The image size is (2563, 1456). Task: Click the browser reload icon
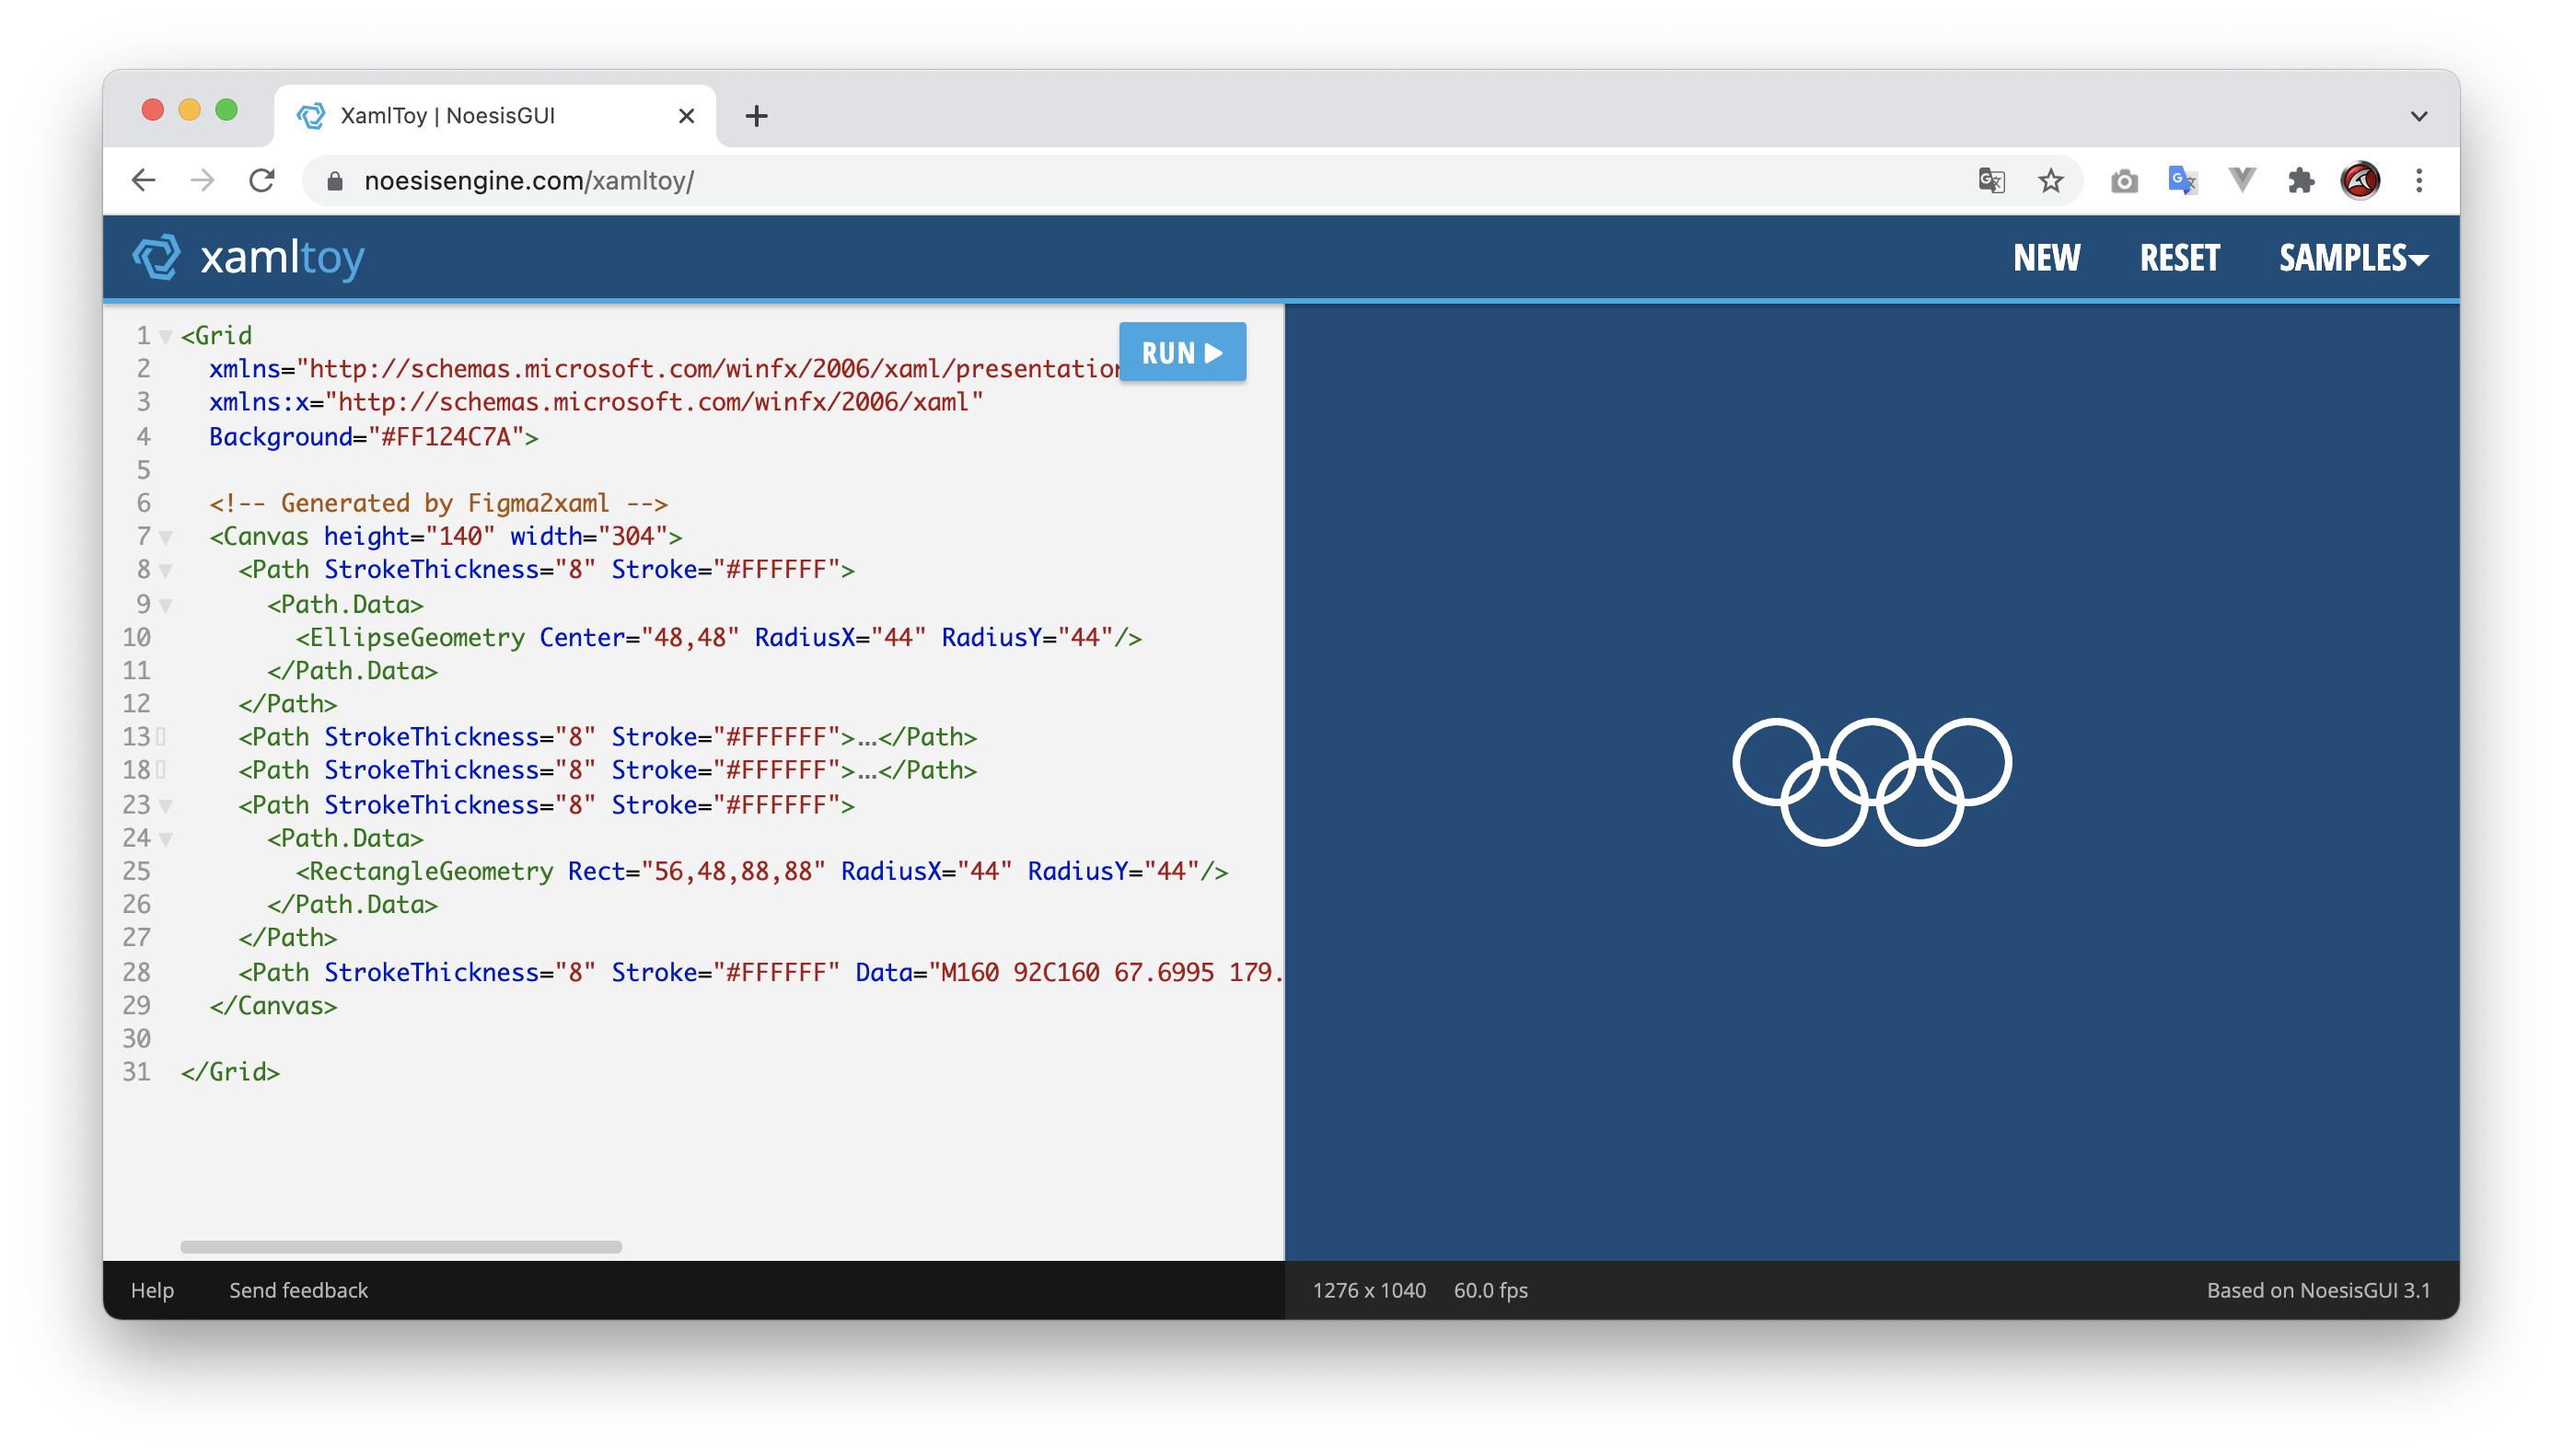click(262, 181)
